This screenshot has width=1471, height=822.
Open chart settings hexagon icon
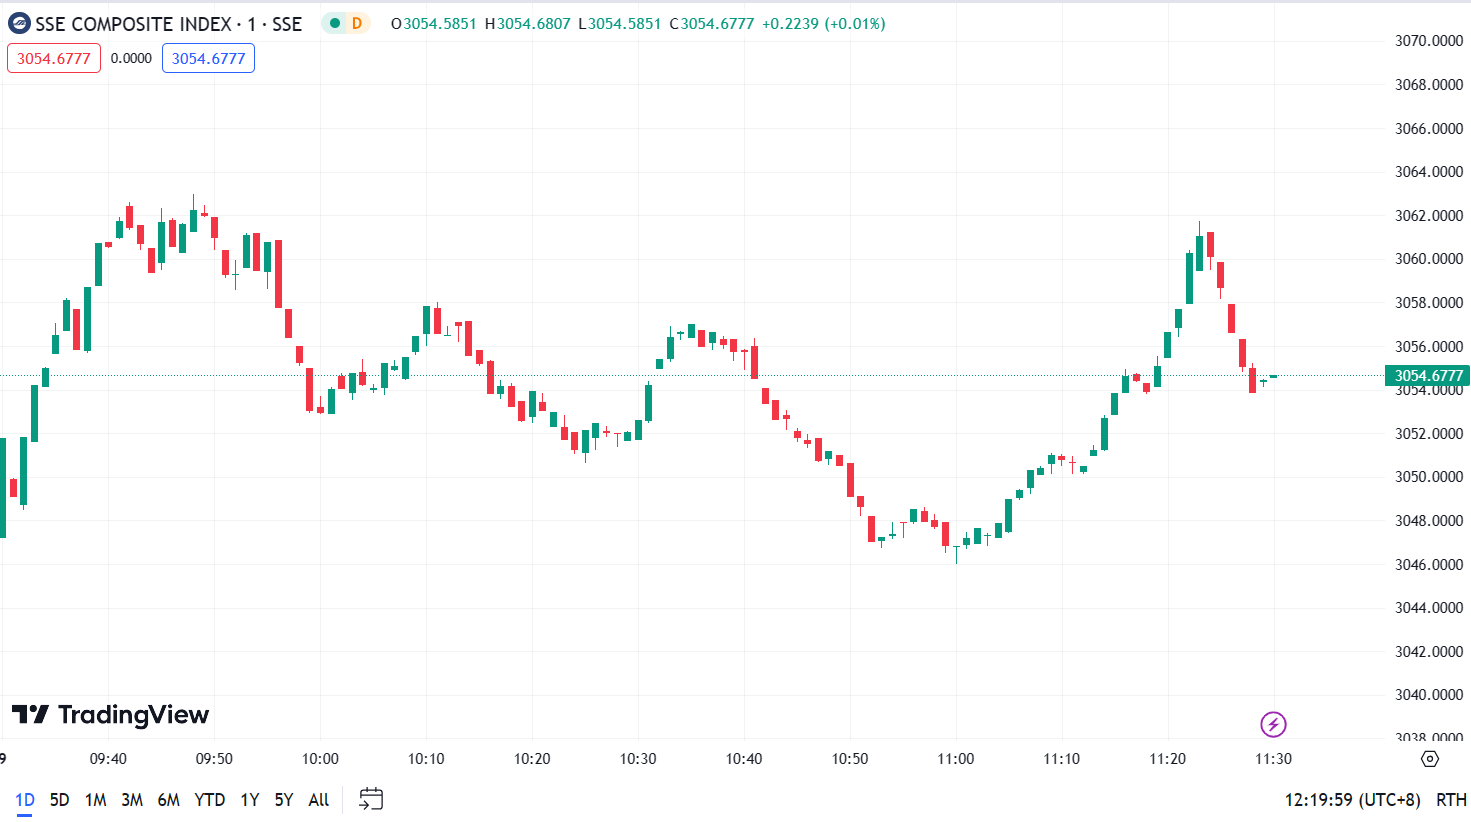(1430, 759)
